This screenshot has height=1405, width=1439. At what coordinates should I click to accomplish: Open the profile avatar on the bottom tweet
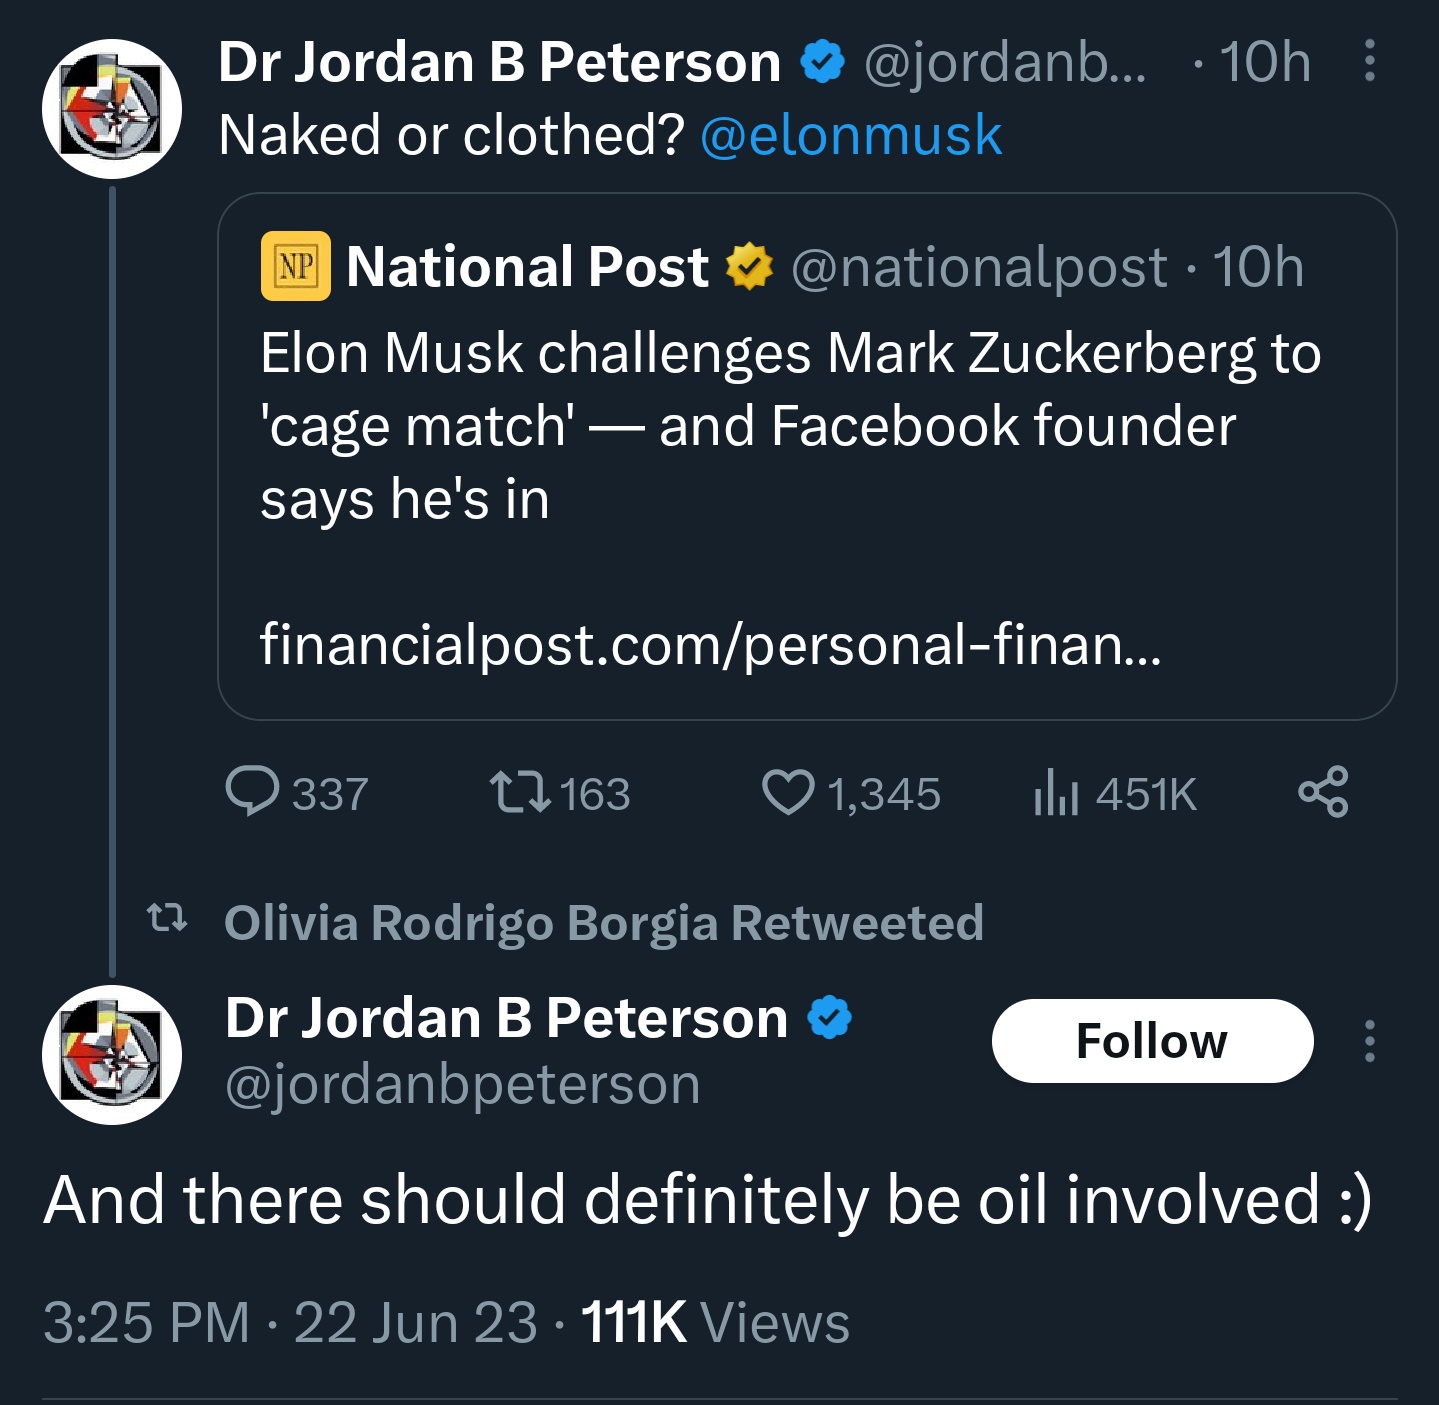(x=112, y=1055)
